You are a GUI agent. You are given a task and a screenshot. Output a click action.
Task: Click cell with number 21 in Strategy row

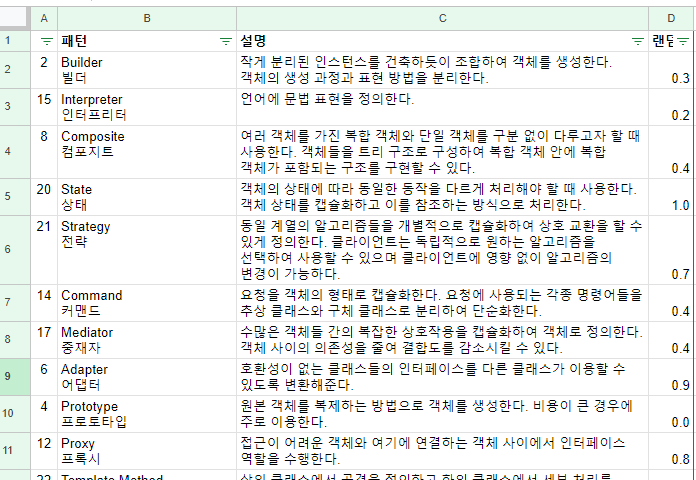pos(44,250)
